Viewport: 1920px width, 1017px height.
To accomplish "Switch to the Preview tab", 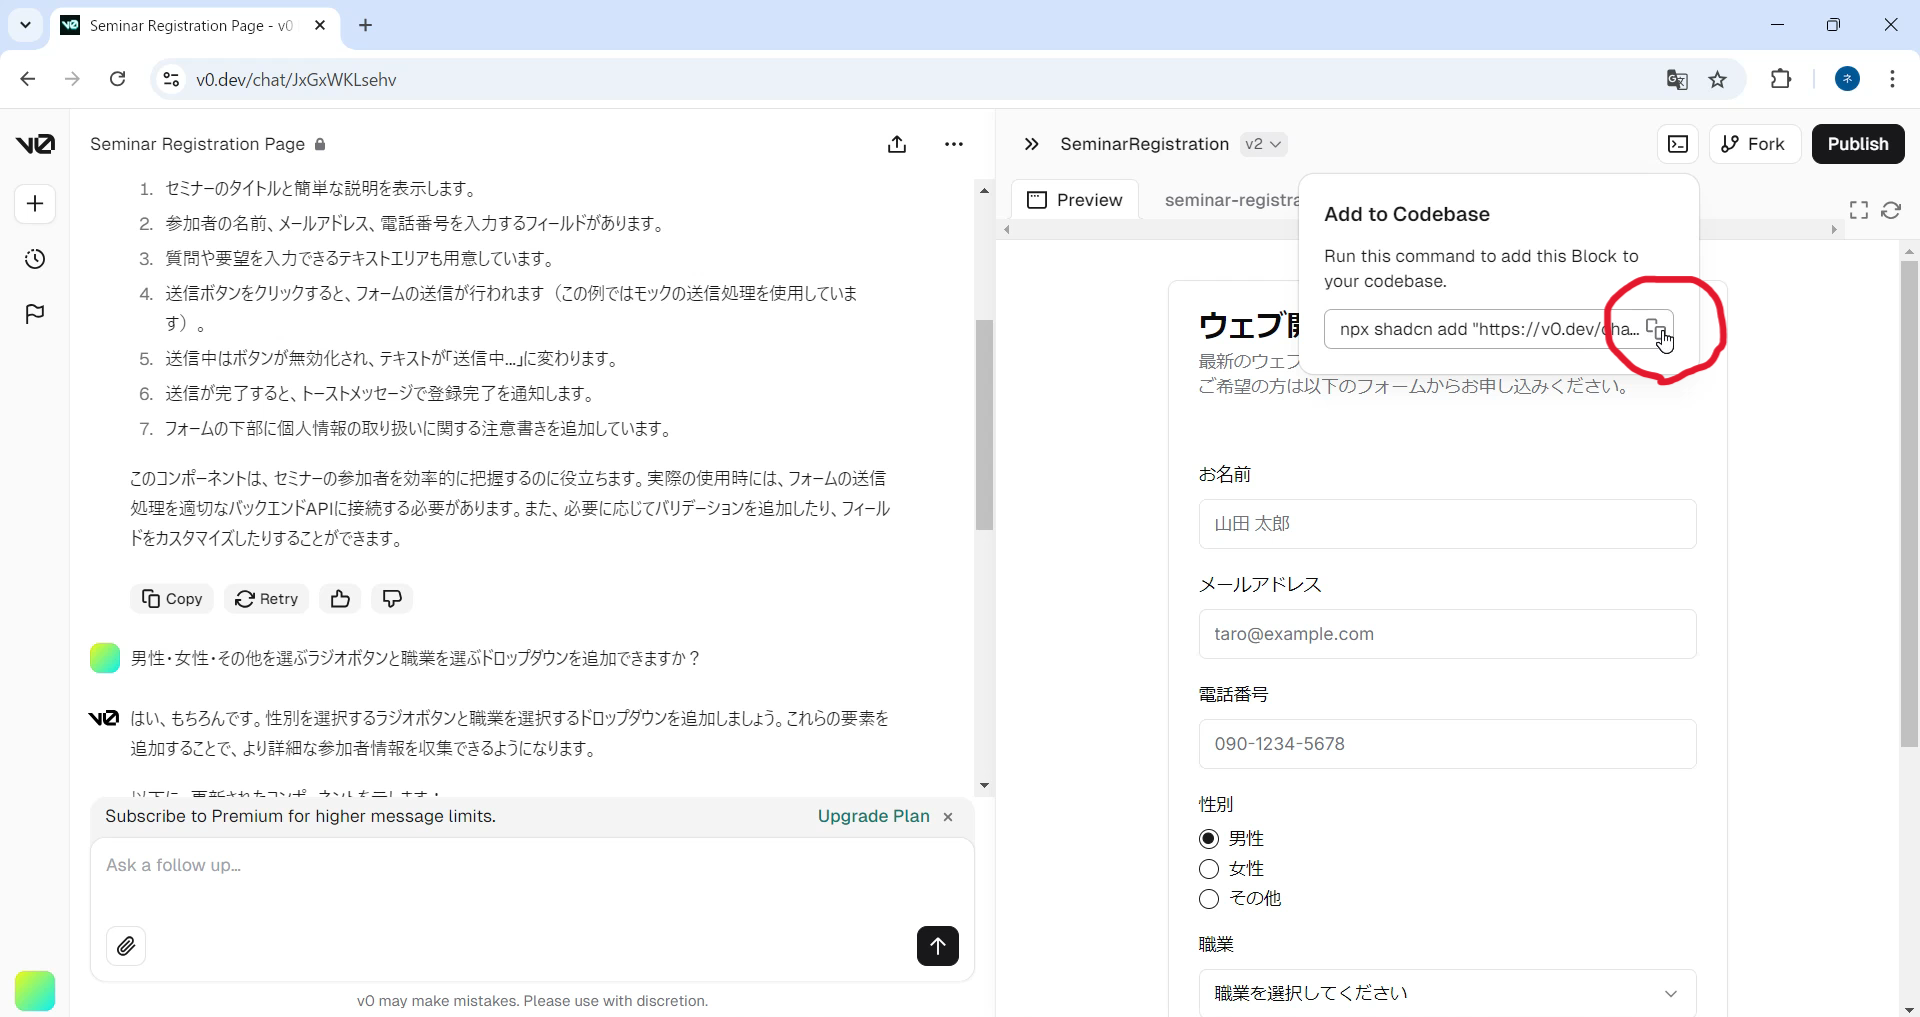I will tap(1075, 200).
